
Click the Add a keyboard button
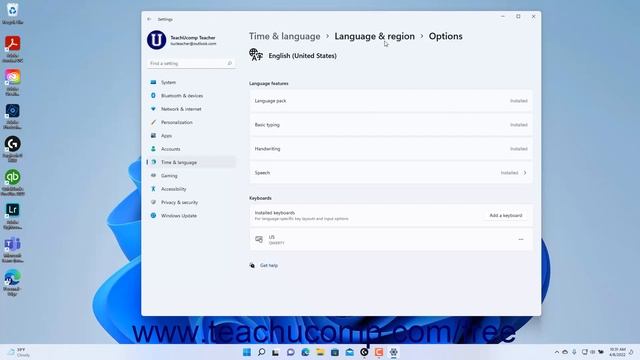pos(506,216)
